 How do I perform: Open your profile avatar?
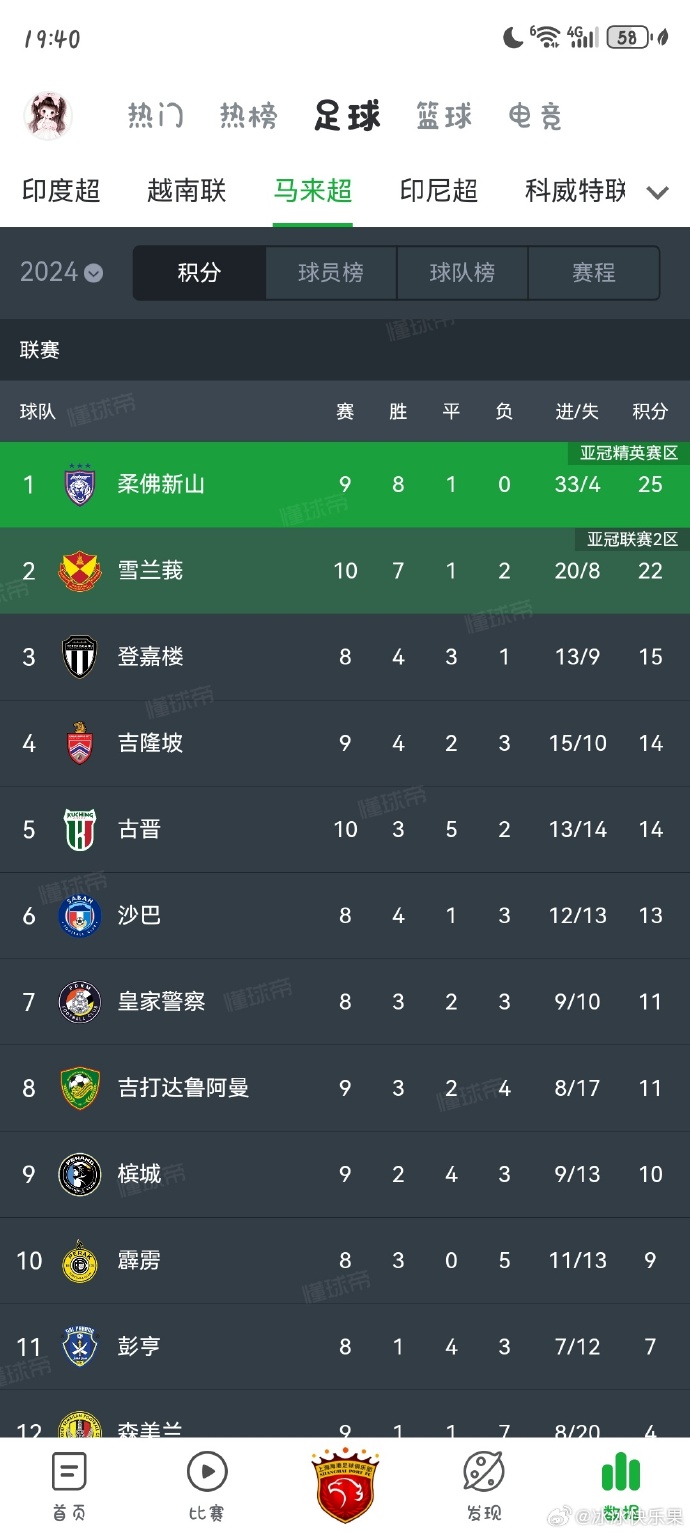tap(47, 115)
